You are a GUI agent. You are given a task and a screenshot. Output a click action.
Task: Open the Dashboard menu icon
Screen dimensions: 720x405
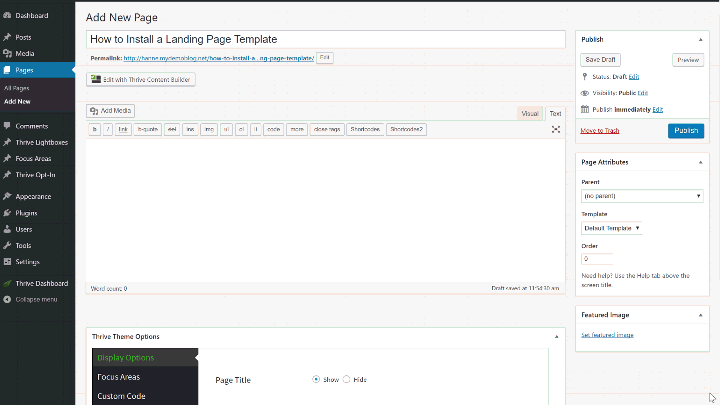tap(7, 15)
